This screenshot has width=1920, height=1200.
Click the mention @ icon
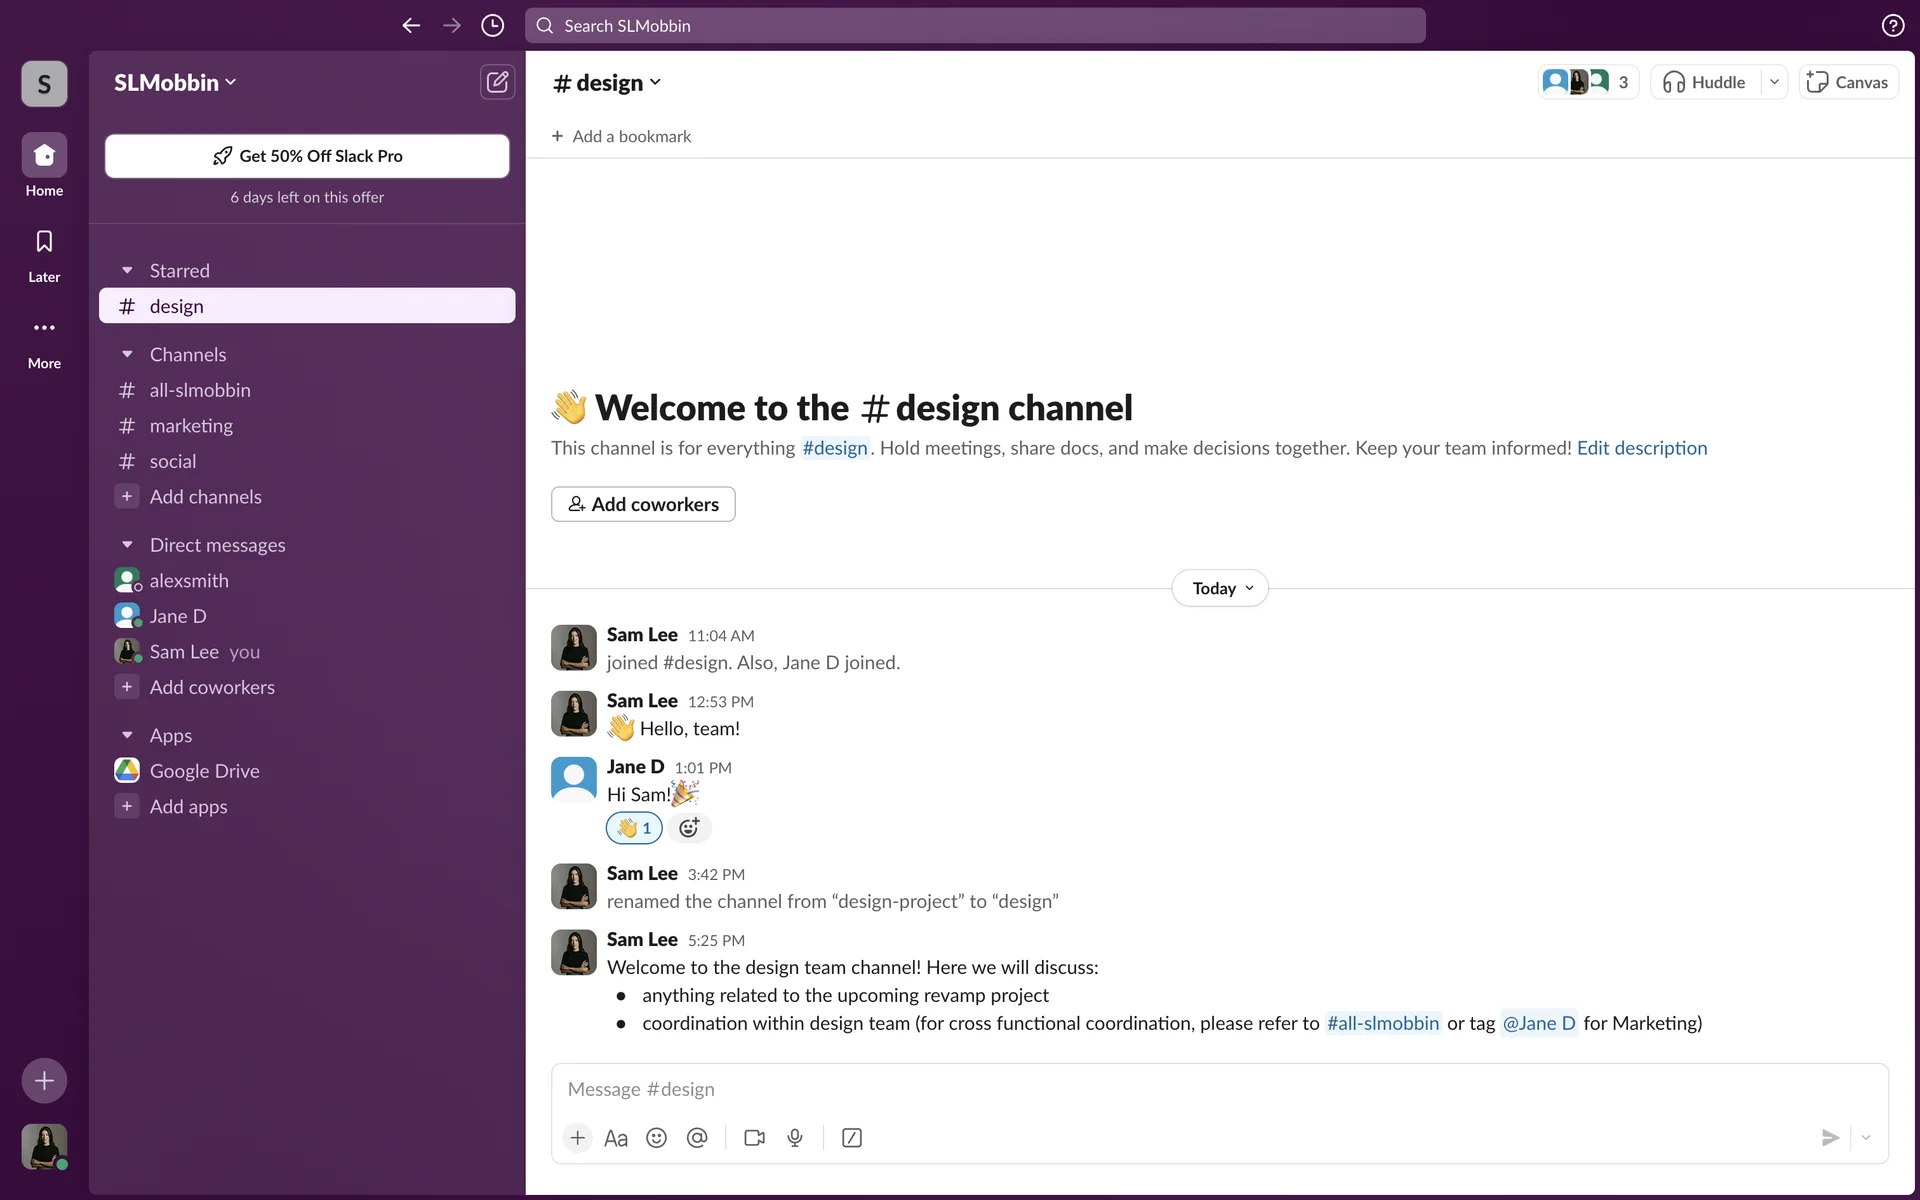[697, 1138]
